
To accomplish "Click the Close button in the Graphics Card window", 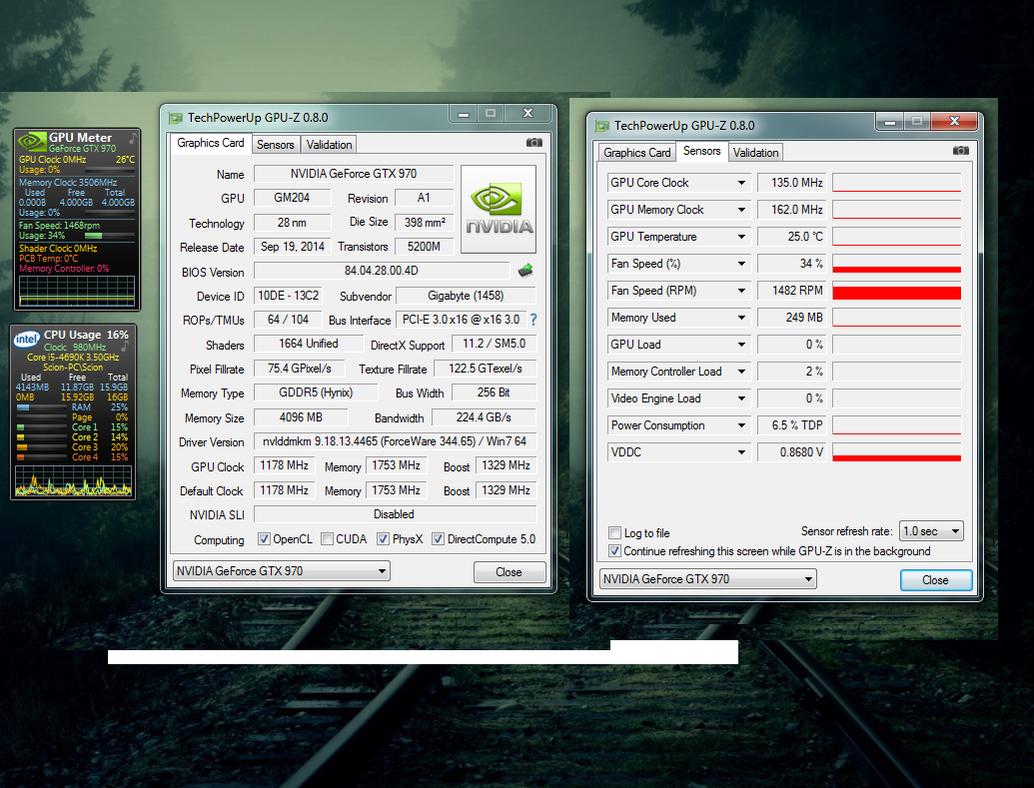I will [x=509, y=572].
